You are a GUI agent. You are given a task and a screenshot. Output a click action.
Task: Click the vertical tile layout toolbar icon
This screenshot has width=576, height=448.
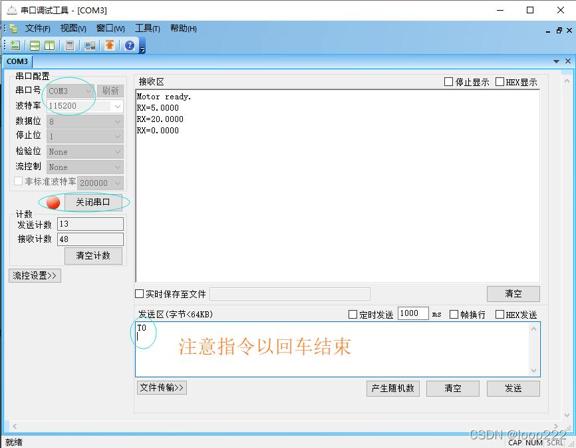coord(50,46)
